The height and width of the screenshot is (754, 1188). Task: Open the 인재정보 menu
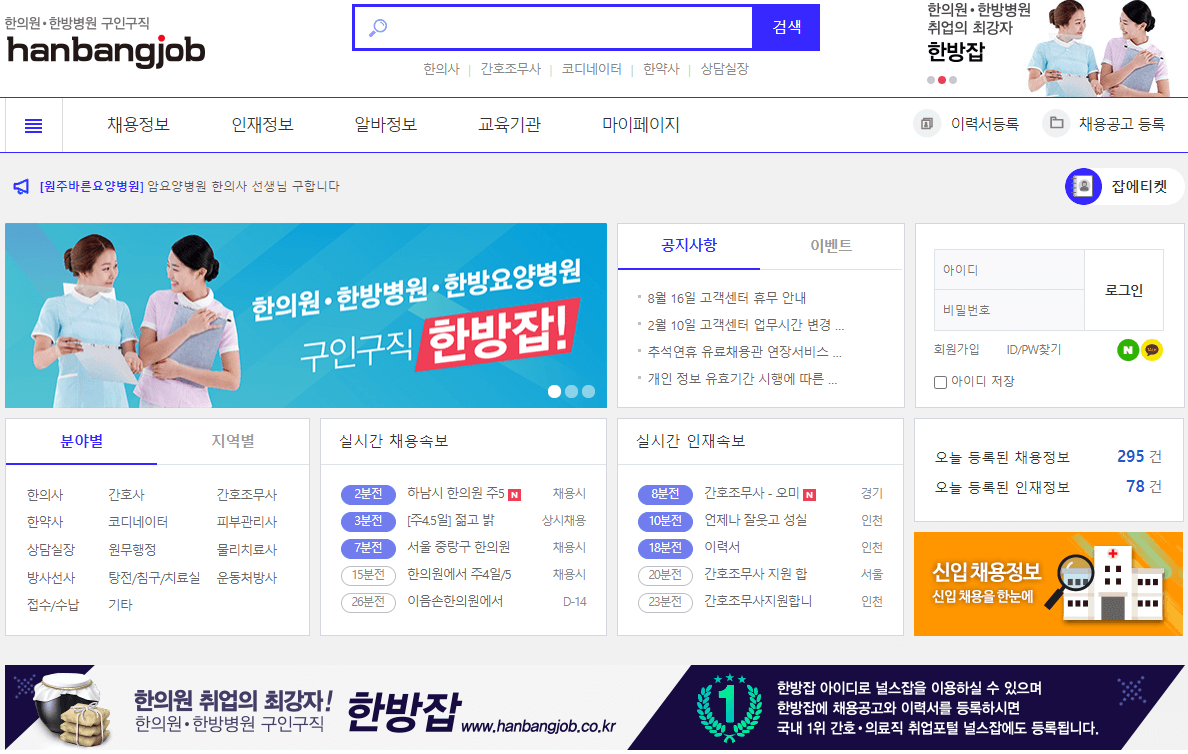point(262,124)
